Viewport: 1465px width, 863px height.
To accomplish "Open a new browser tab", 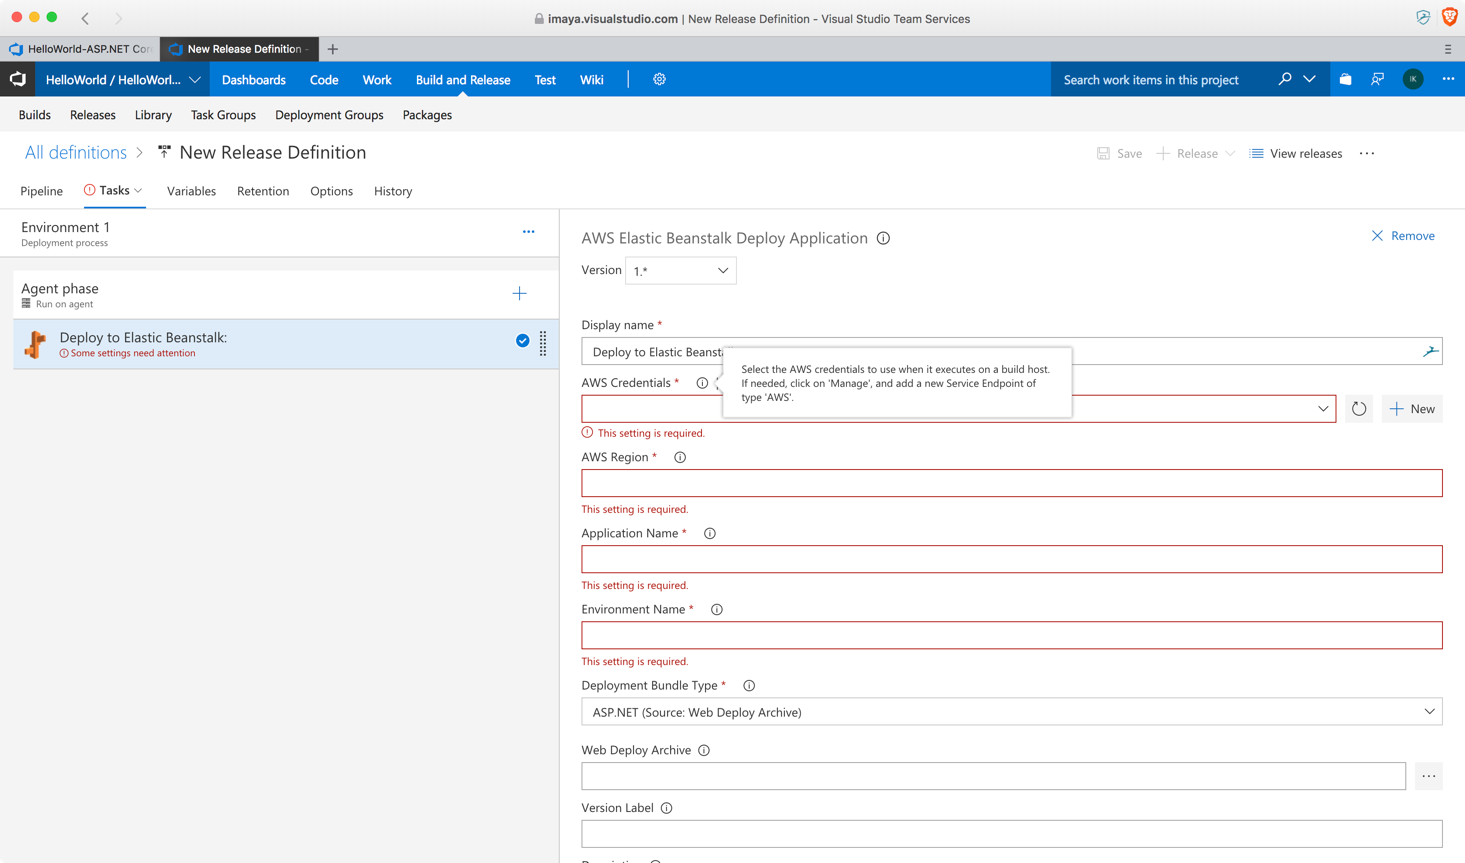I will point(333,49).
